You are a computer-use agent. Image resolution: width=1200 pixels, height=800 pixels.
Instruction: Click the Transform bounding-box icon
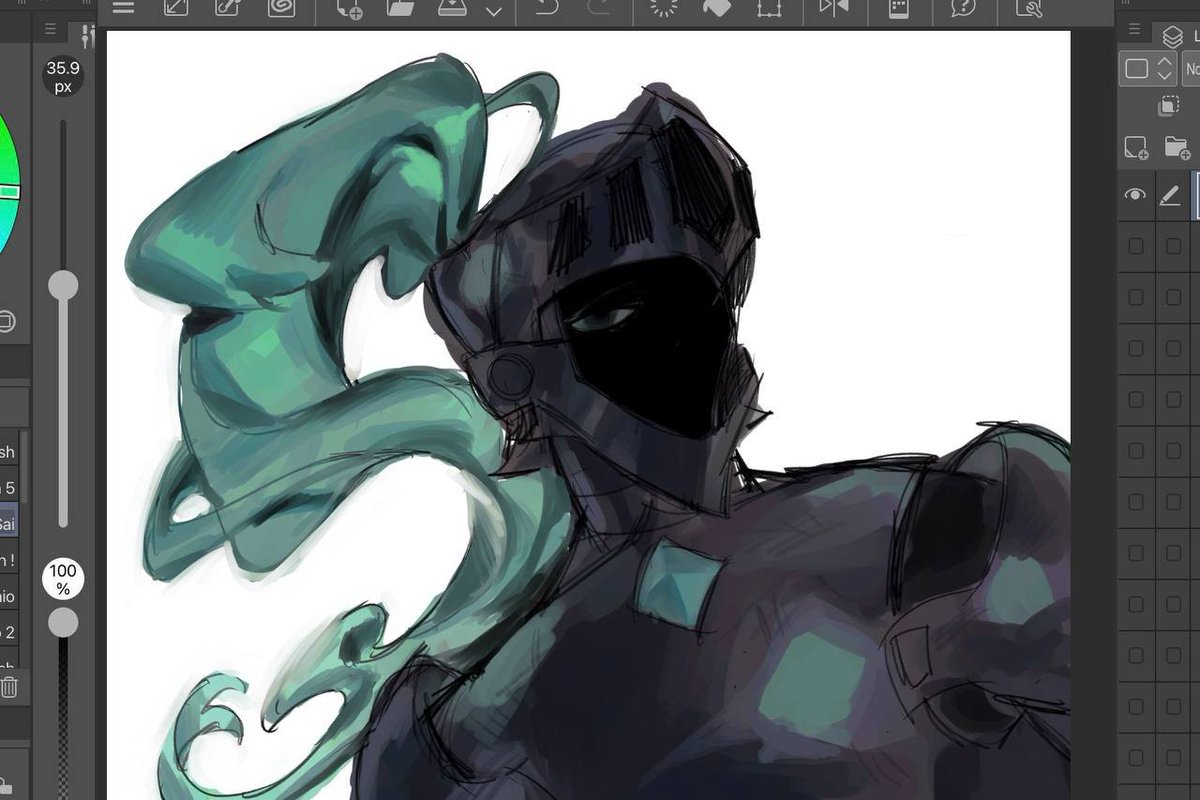[768, 8]
